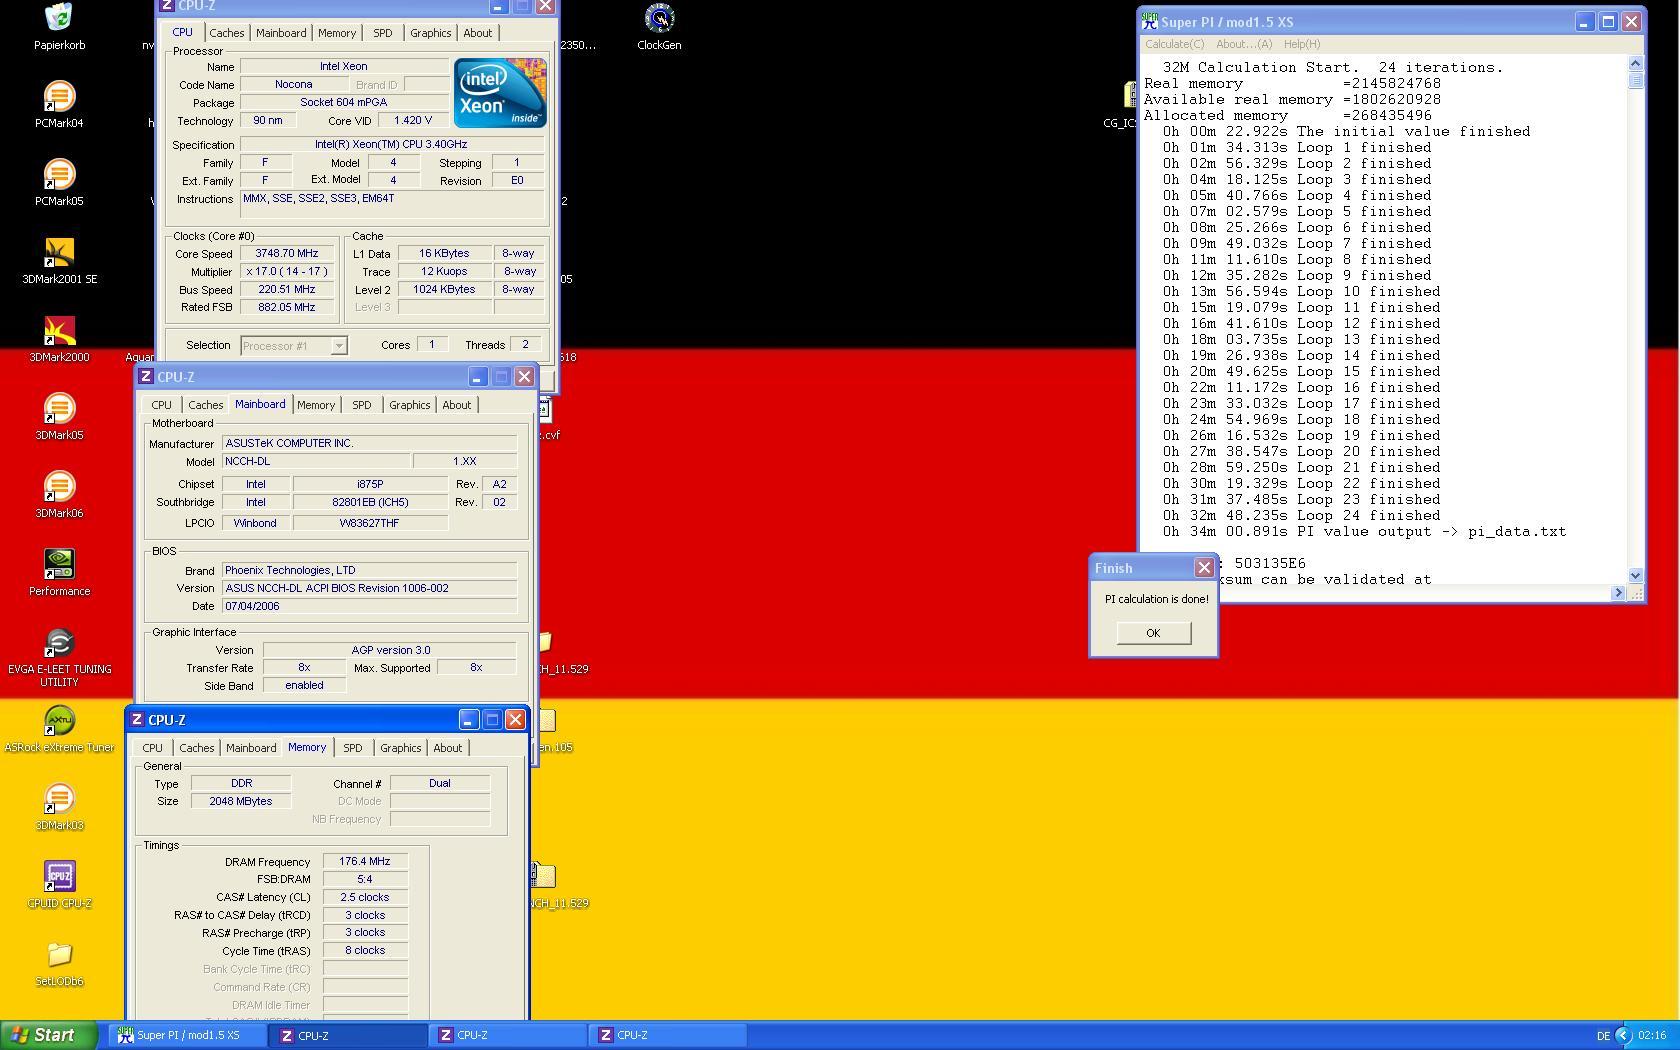The image size is (1680, 1050).
Task: Switch to CPU tab in Memory CPU-Z window
Action: pyautogui.click(x=152, y=748)
